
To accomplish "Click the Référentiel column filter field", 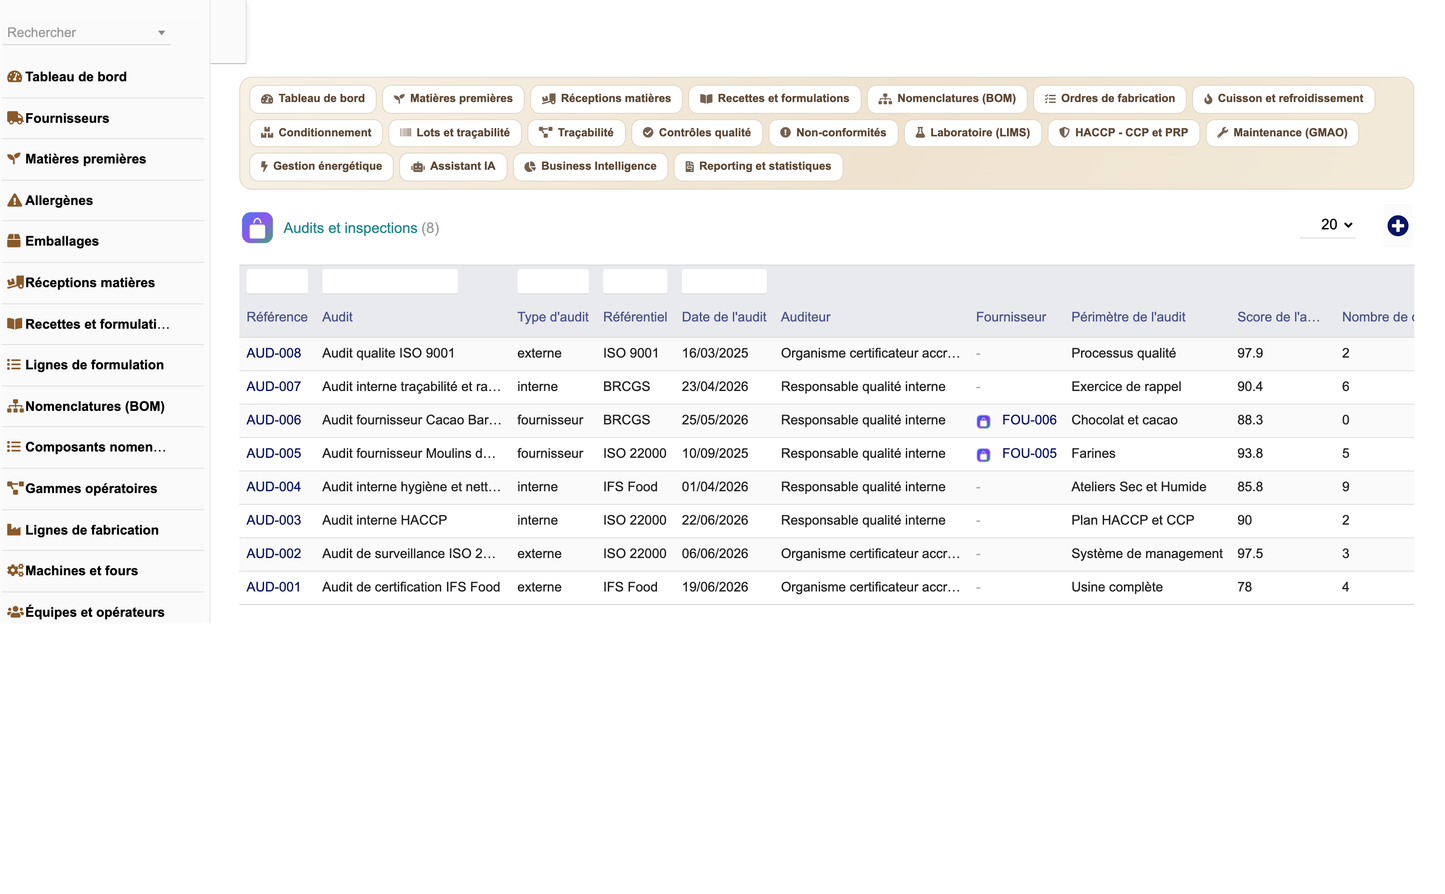I will coord(635,281).
